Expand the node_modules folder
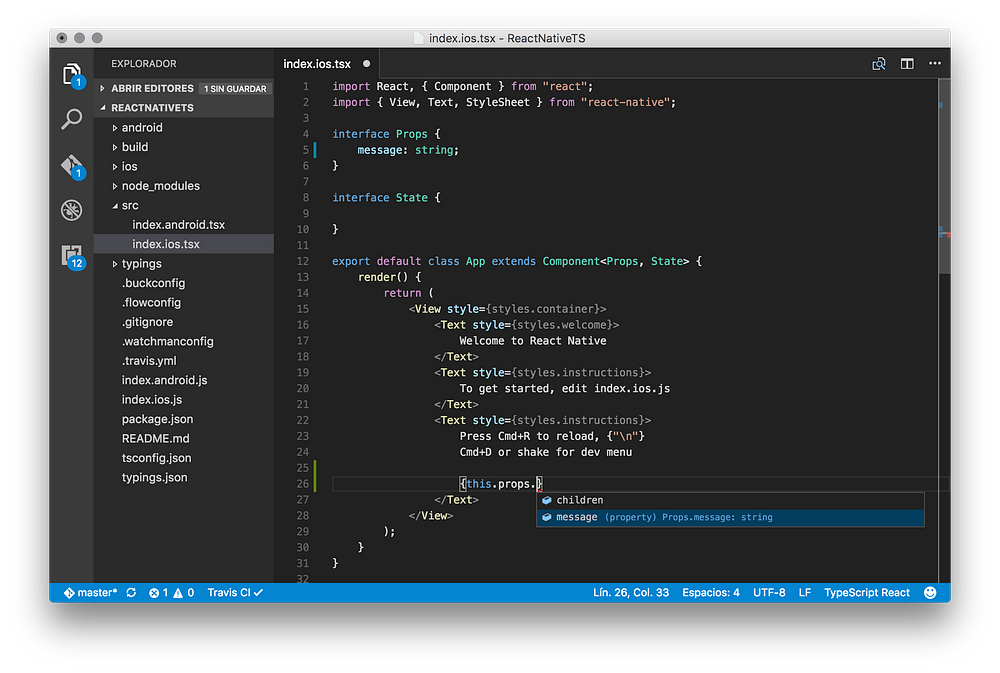Screen dimensions: 1000x673 pyautogui.click(x=184, y=186)
